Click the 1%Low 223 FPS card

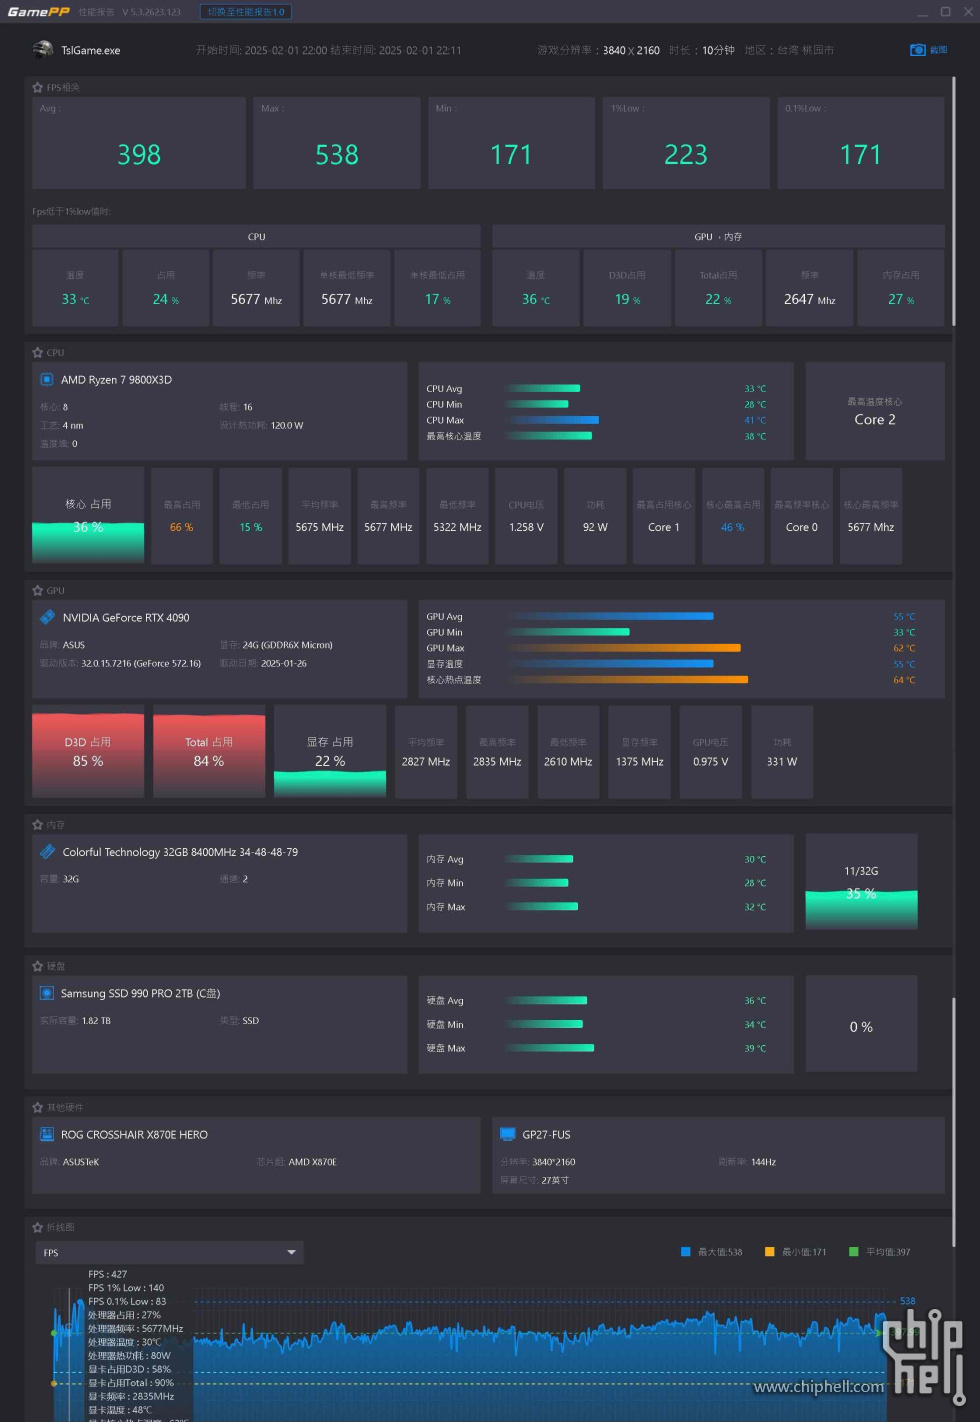pyautogui.click(x=686, y=143)
